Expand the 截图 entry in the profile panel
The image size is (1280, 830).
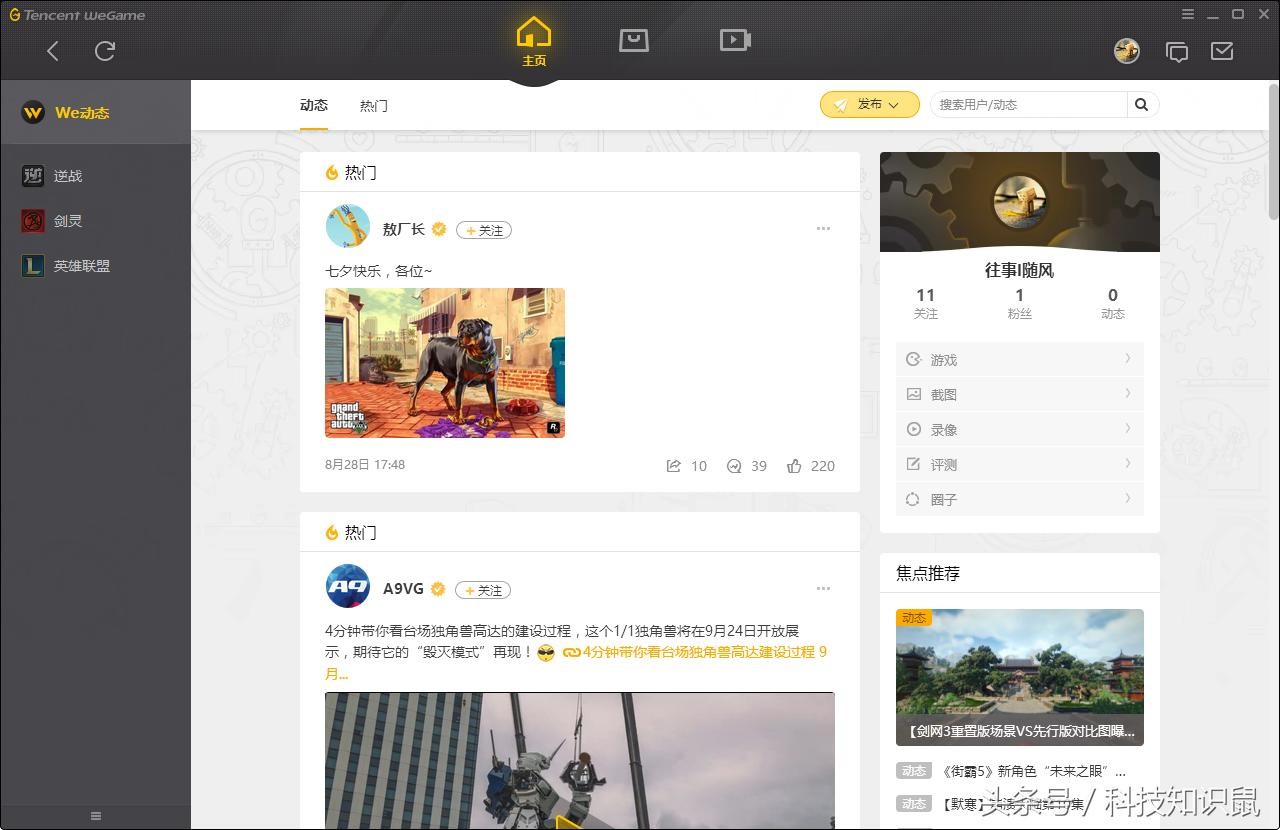coord(1019,395)
